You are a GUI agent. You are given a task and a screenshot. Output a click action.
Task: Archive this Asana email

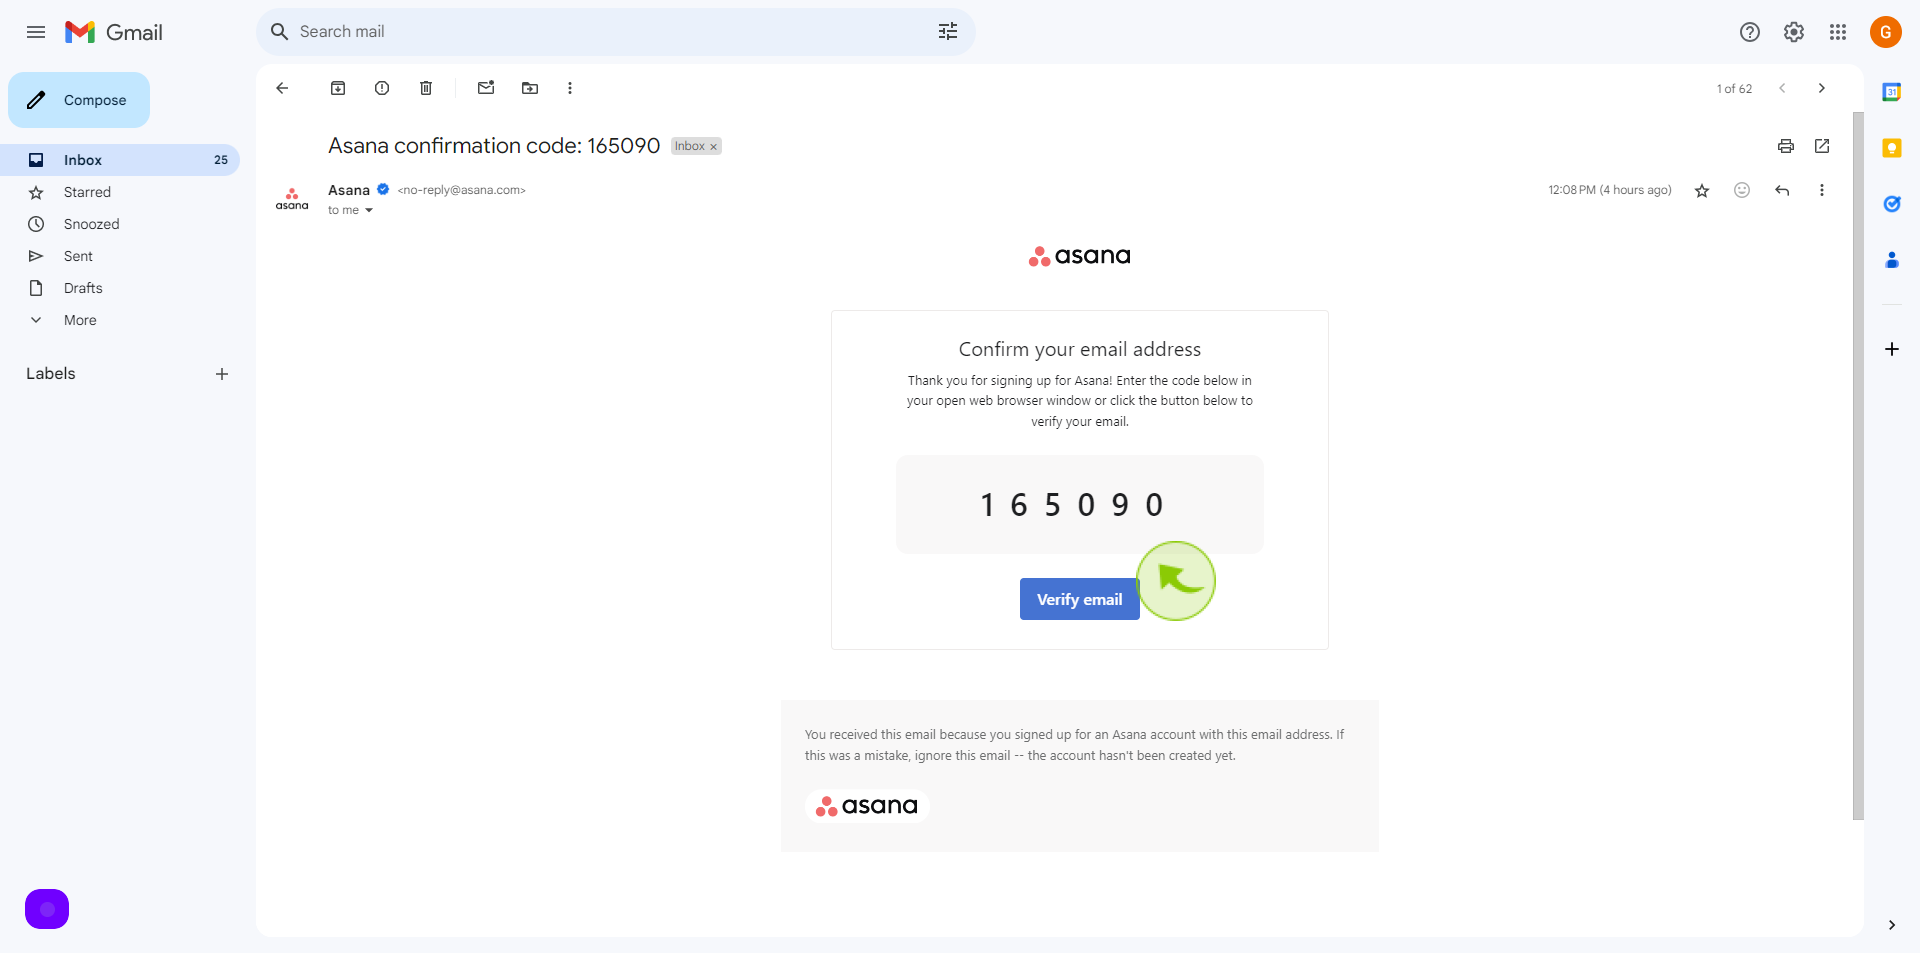pyautogui.click(x=338, y=88)
